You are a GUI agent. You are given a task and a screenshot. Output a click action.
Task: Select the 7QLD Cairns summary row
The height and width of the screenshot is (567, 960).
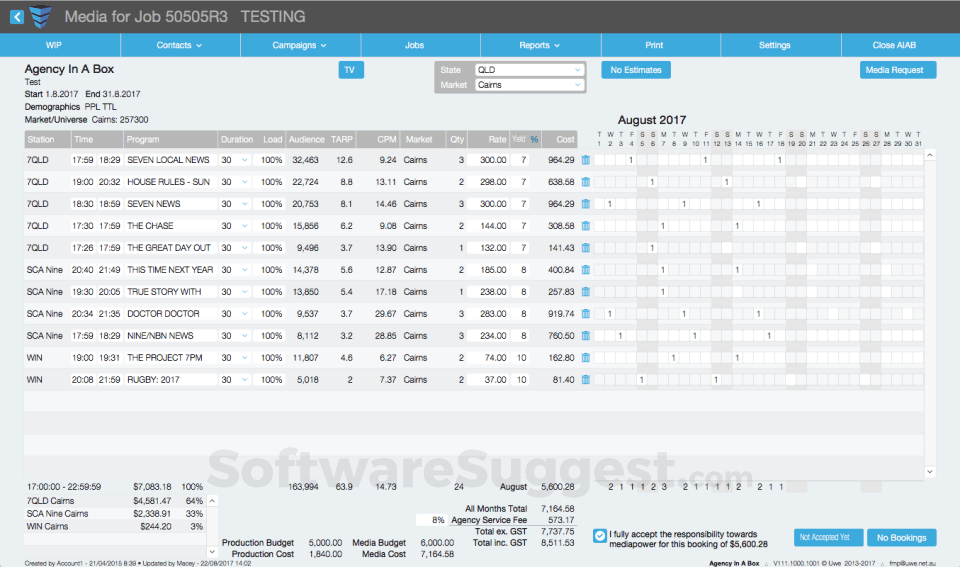click(114, 501)
